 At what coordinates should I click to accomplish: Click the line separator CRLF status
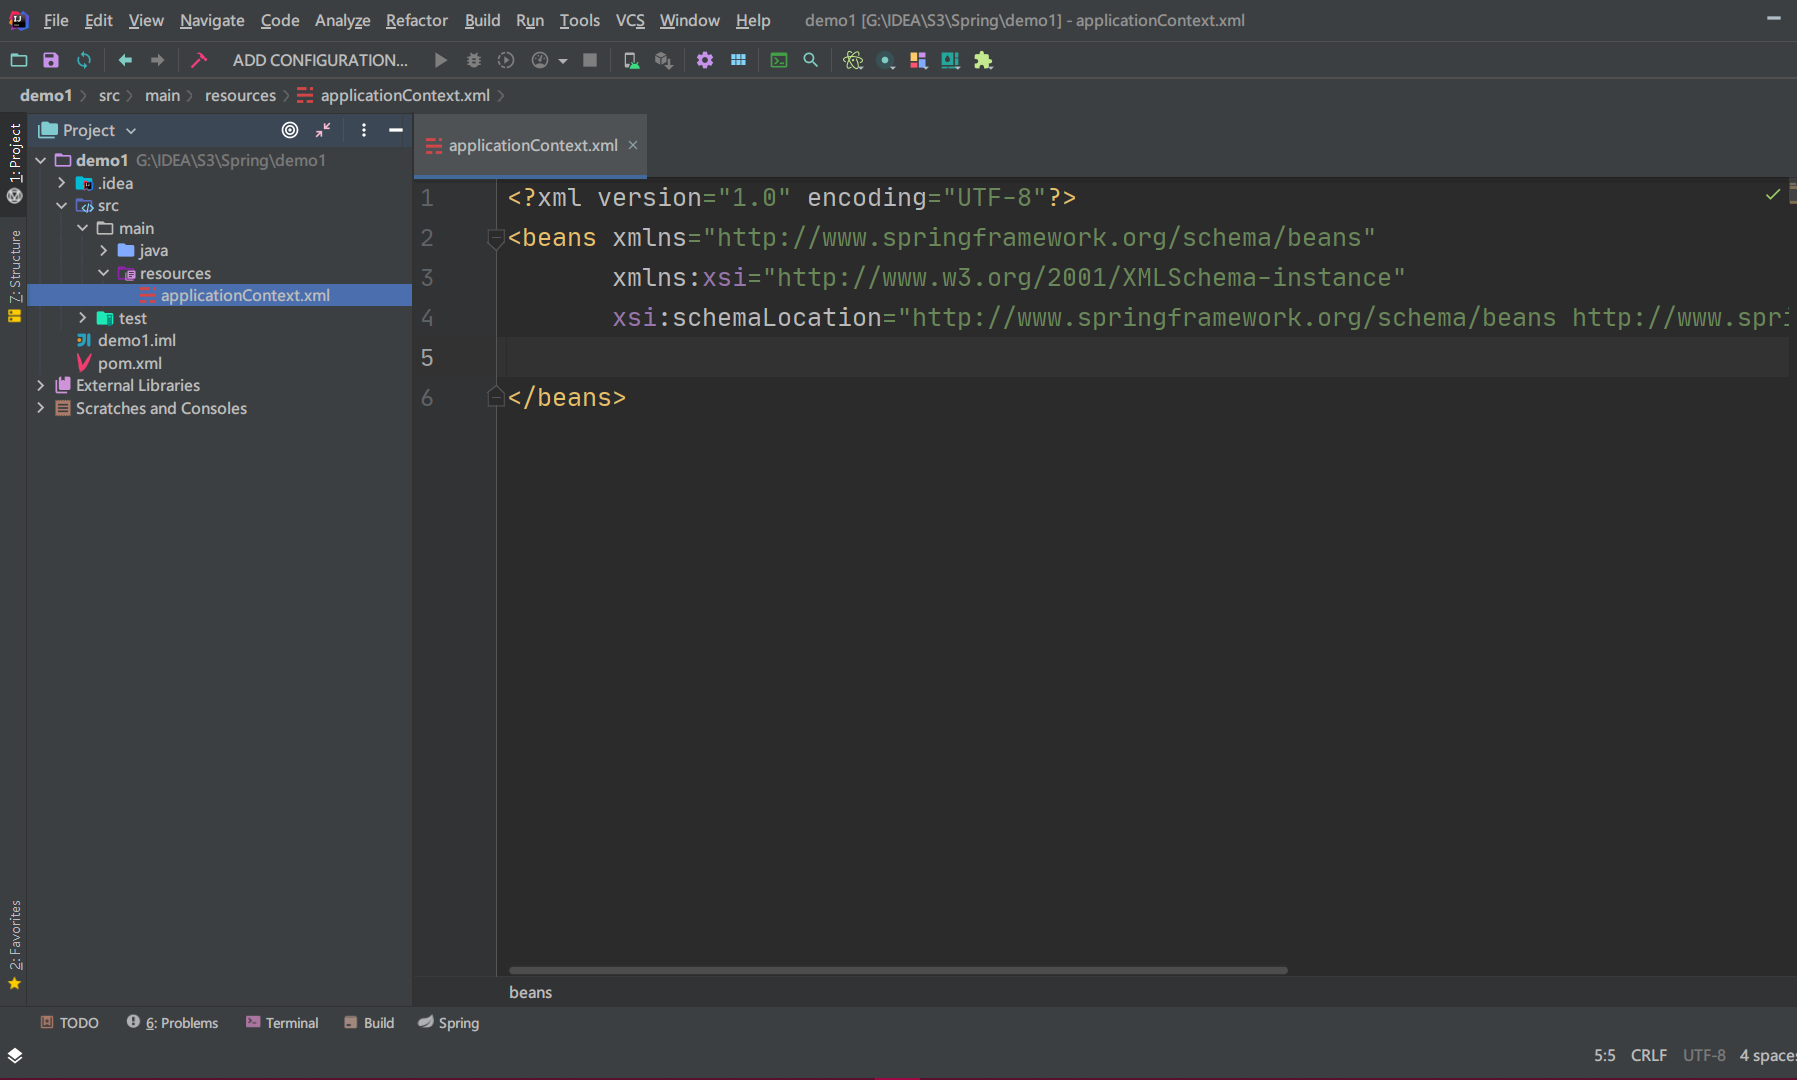click(1649, 1055)
